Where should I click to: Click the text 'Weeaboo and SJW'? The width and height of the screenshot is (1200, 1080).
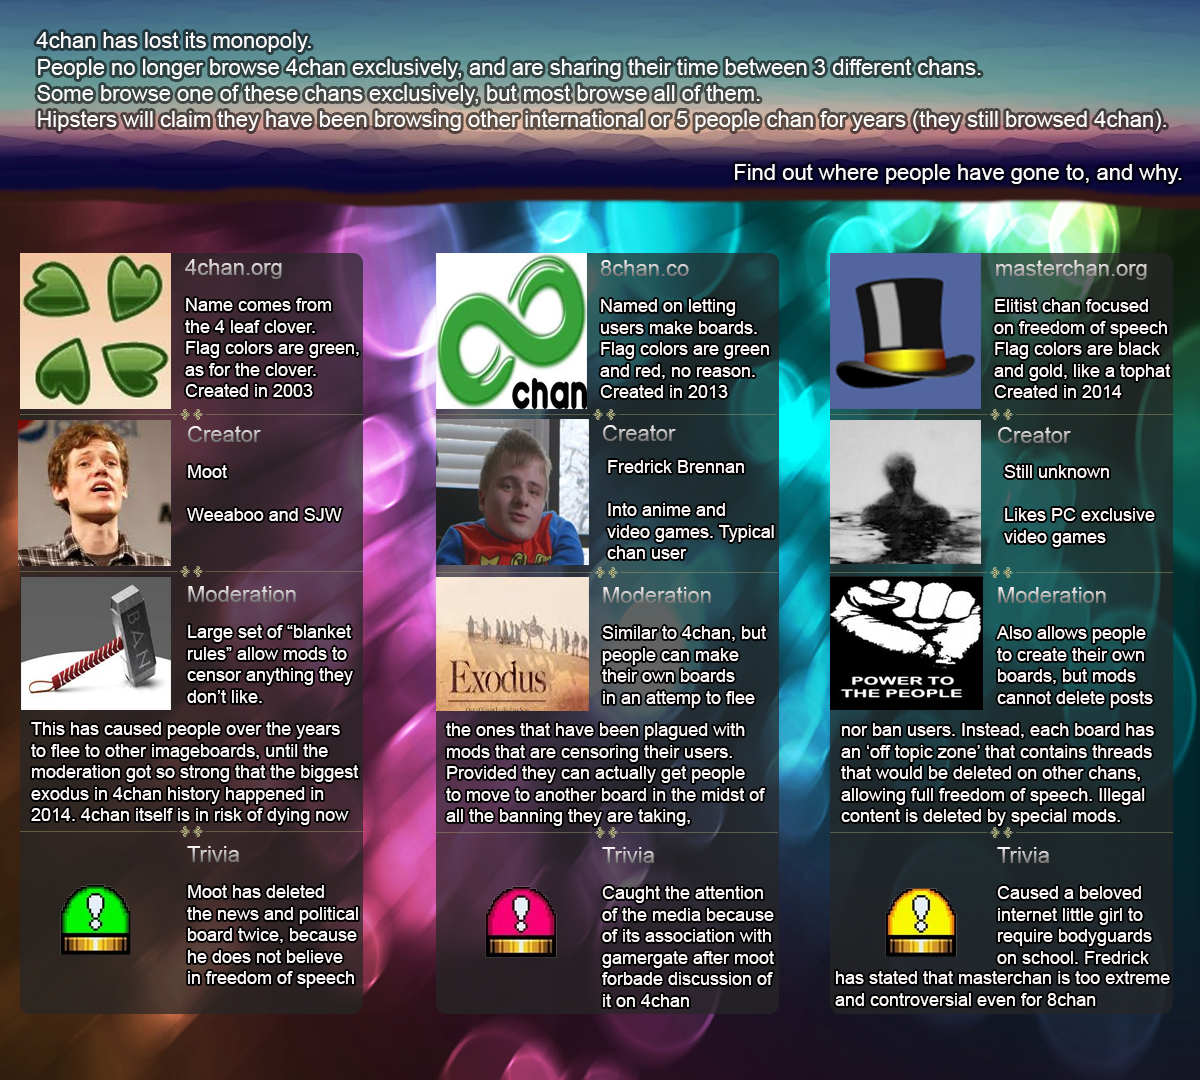(264, 515)
